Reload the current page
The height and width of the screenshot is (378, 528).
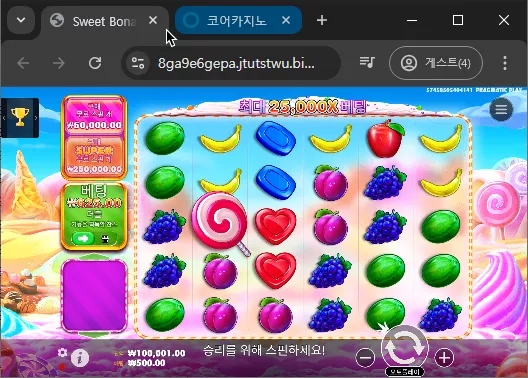pyautogui.click(x=95, y=63)
